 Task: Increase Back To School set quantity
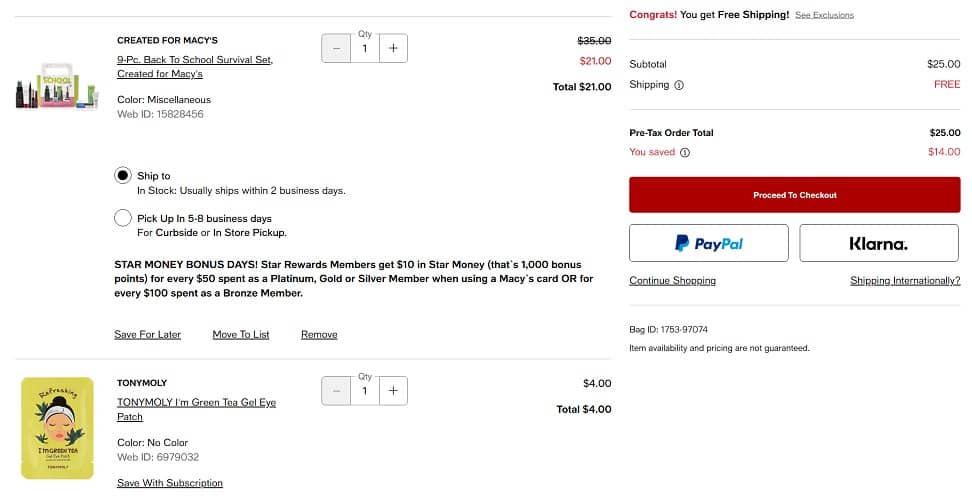(393, 48)
